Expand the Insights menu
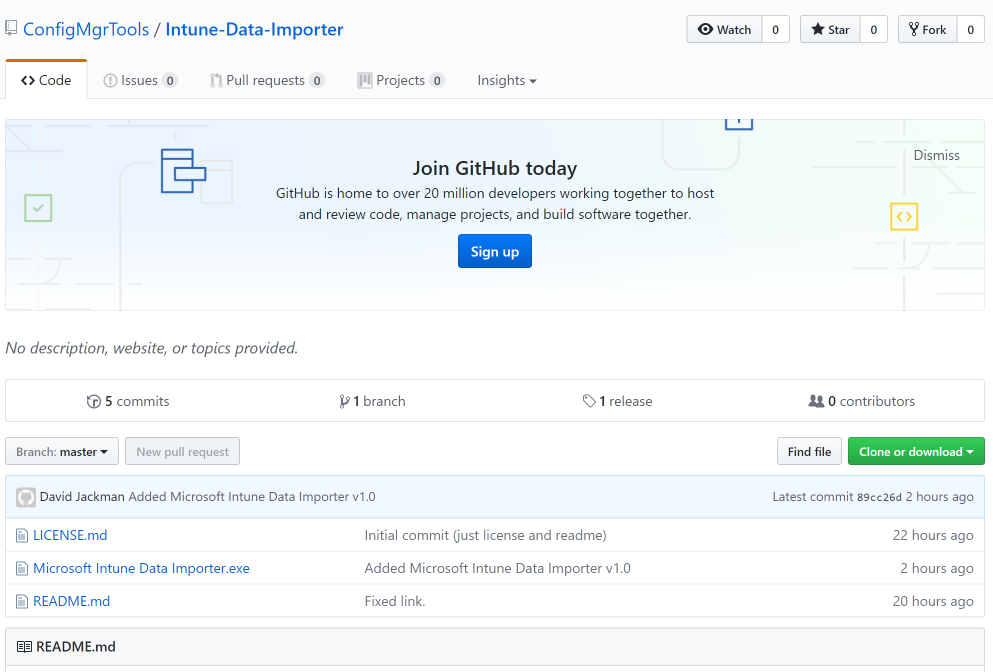Screen dimensions: 993x672 [507, 79]
